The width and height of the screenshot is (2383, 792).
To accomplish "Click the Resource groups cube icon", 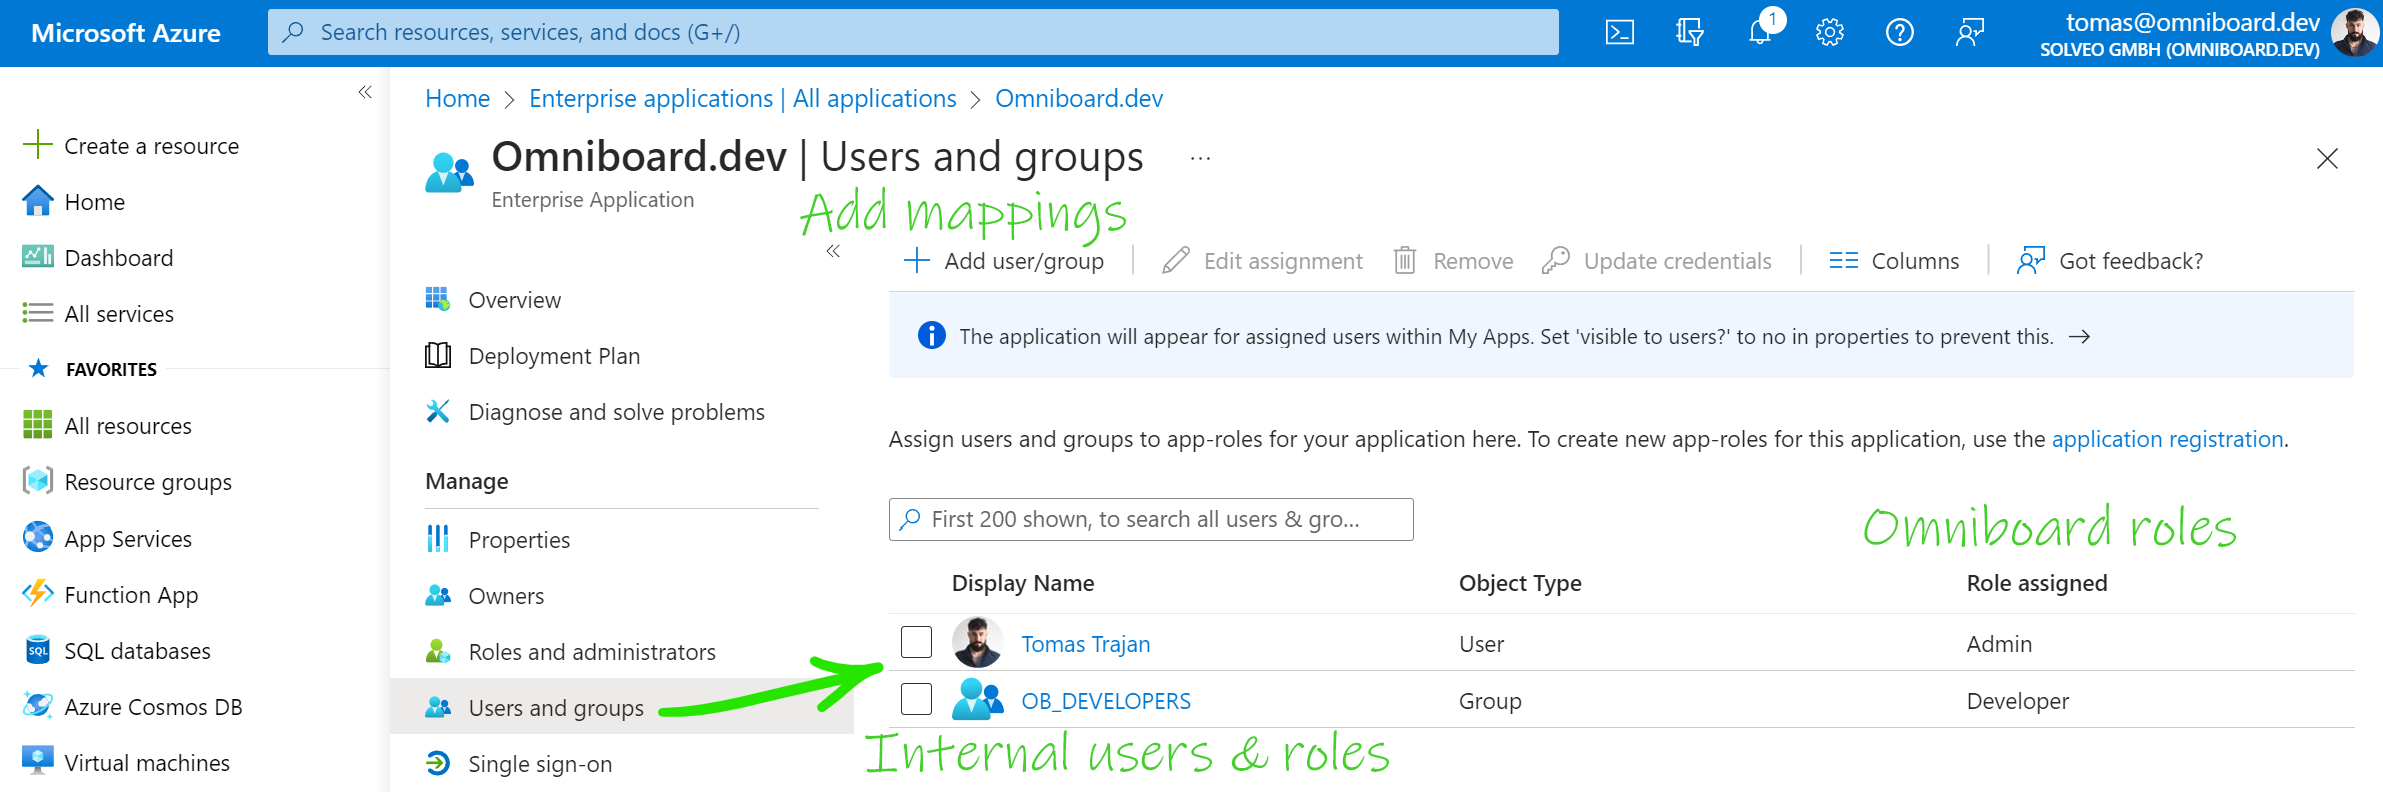I will 37,481.
